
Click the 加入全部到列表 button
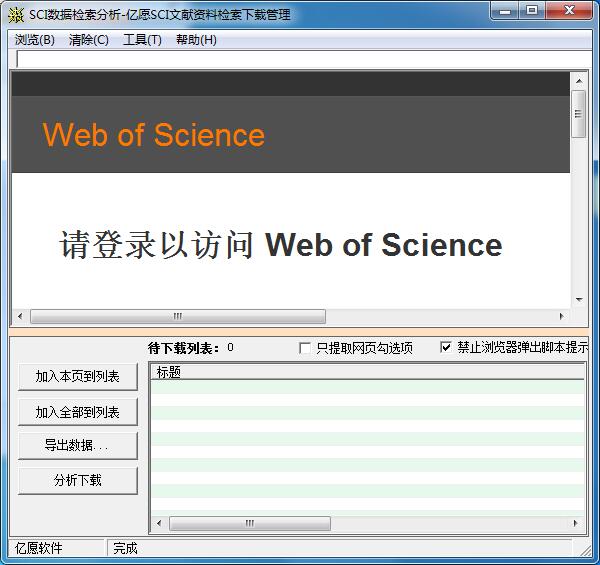[78, 412]
